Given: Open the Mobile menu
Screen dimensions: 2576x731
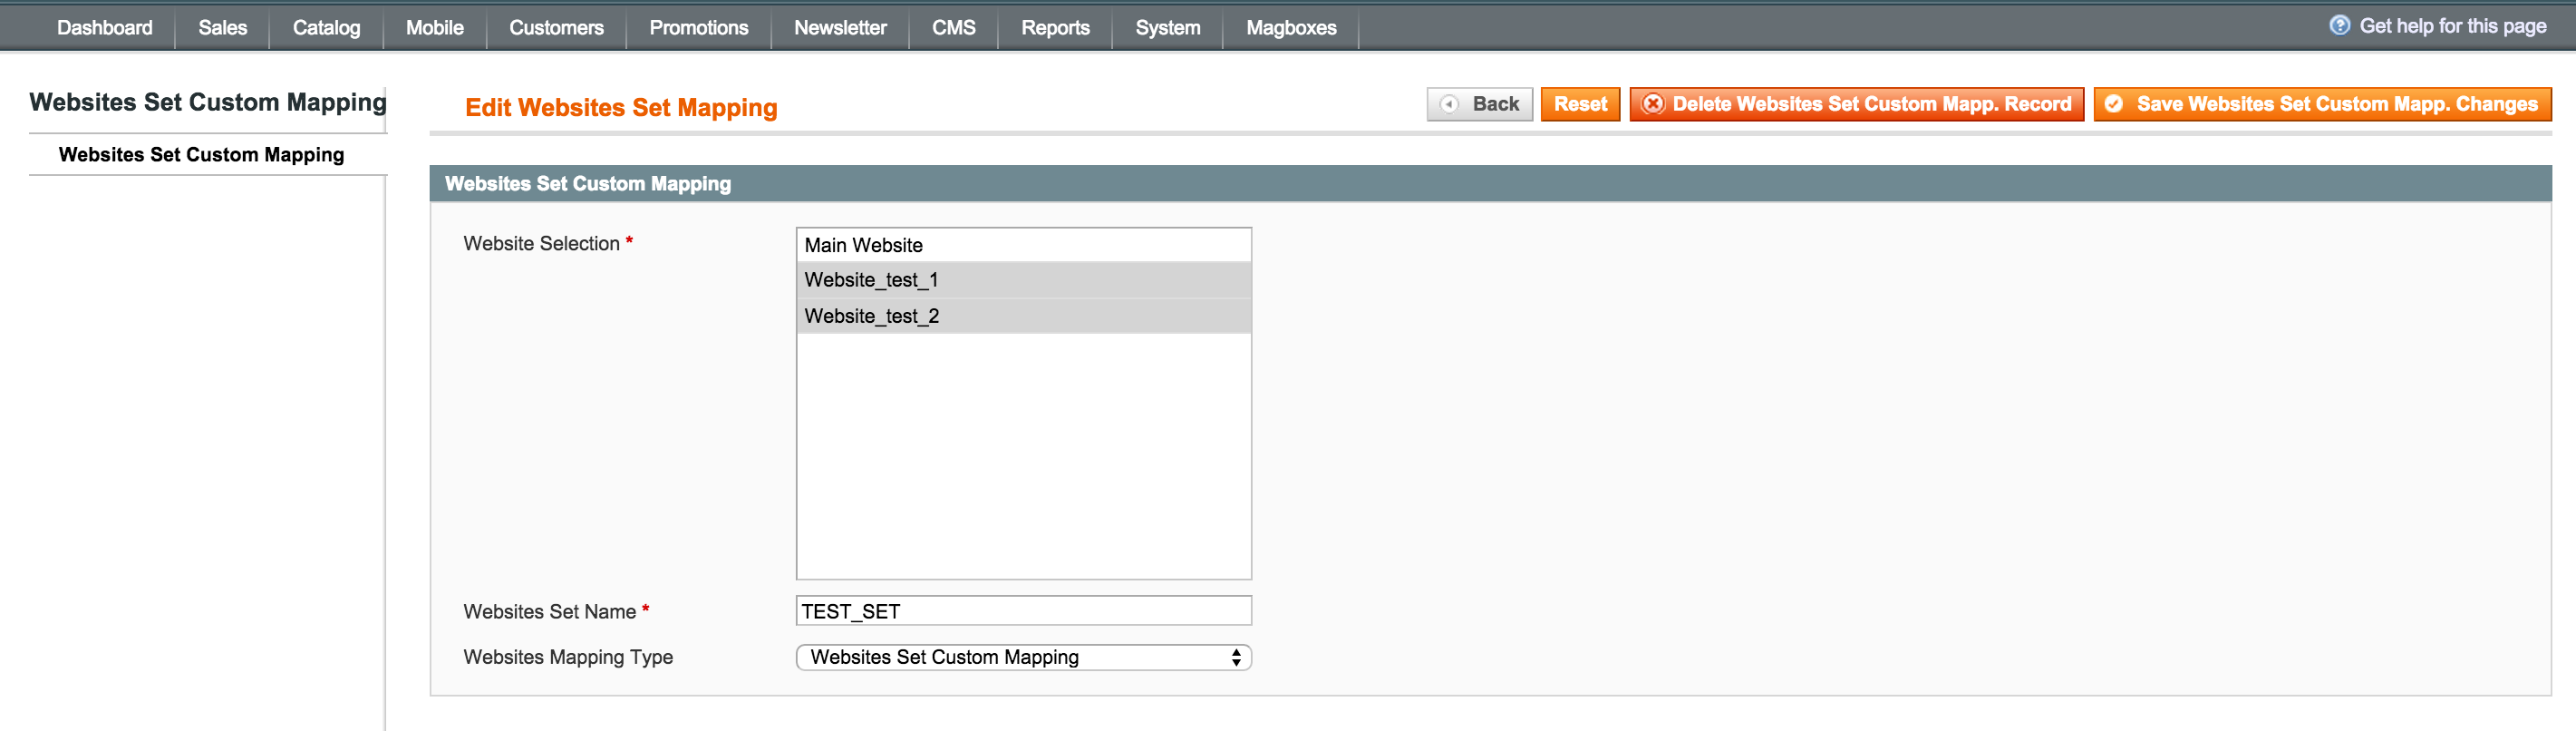Looking at the screenshot, I should (x=434, y=28).
